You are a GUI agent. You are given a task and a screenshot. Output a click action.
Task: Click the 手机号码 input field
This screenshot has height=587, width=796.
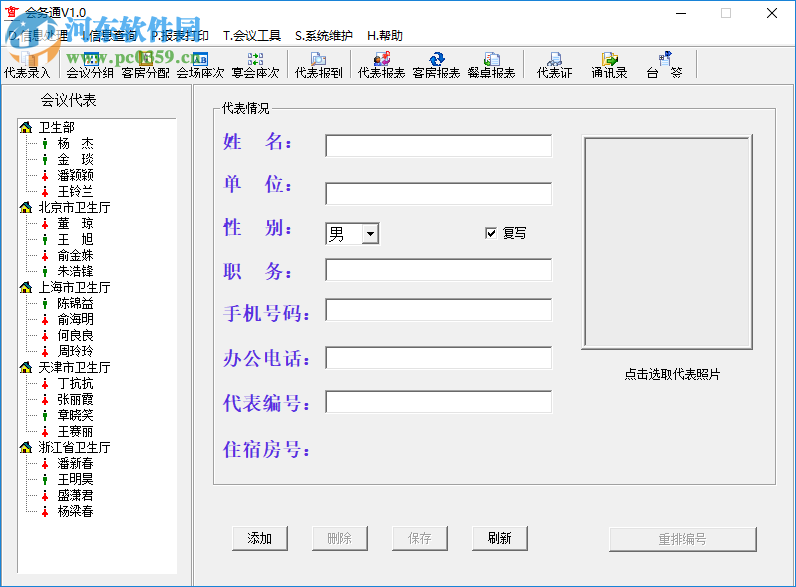click(439, 310)
